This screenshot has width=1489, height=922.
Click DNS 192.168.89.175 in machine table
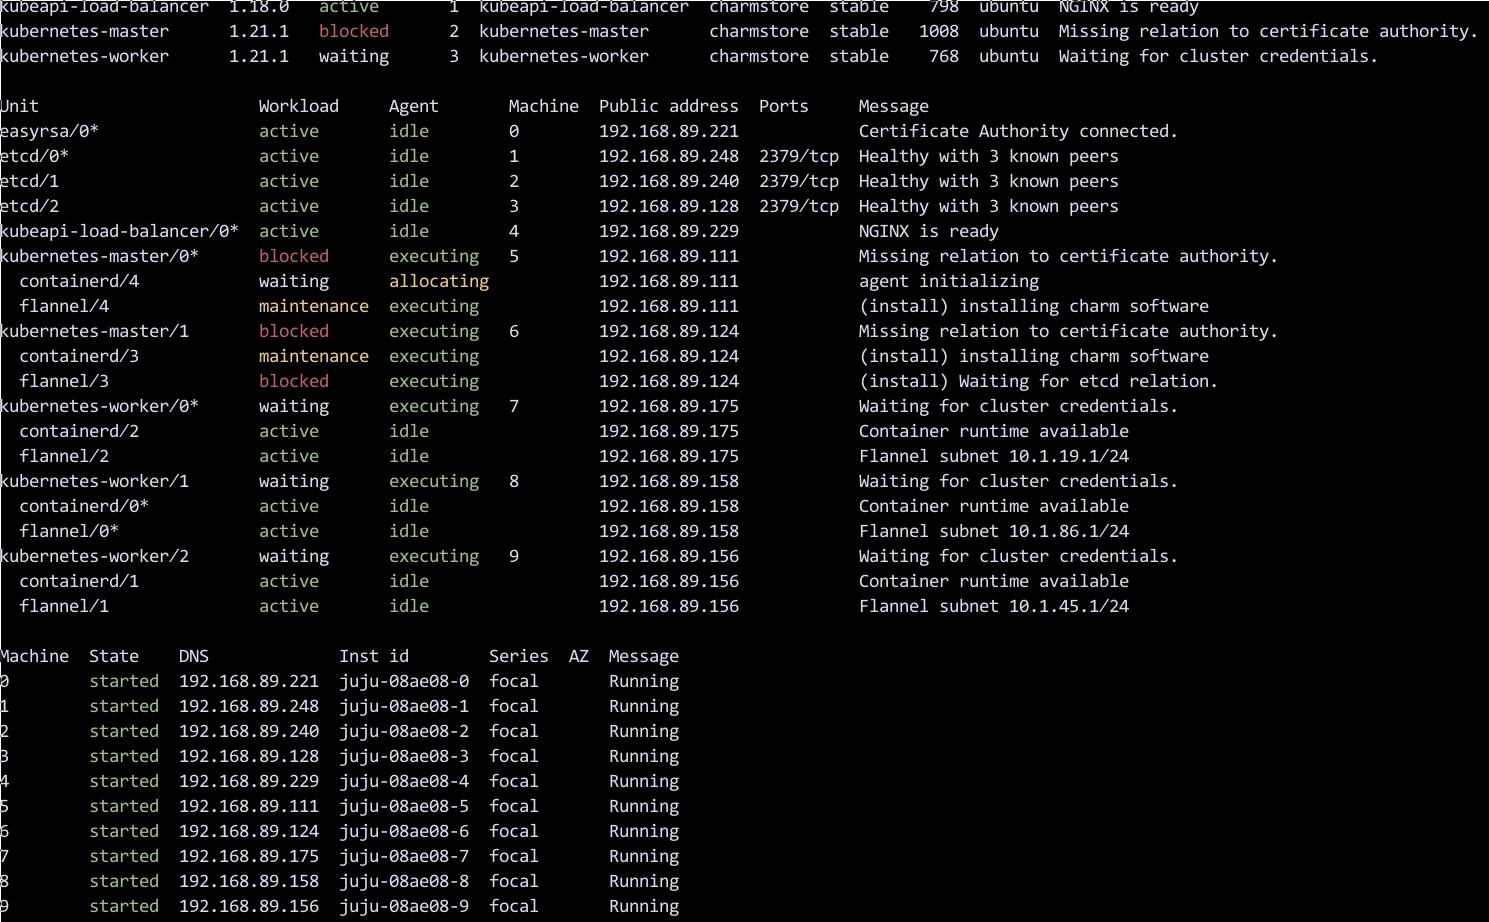click(249, 856)
